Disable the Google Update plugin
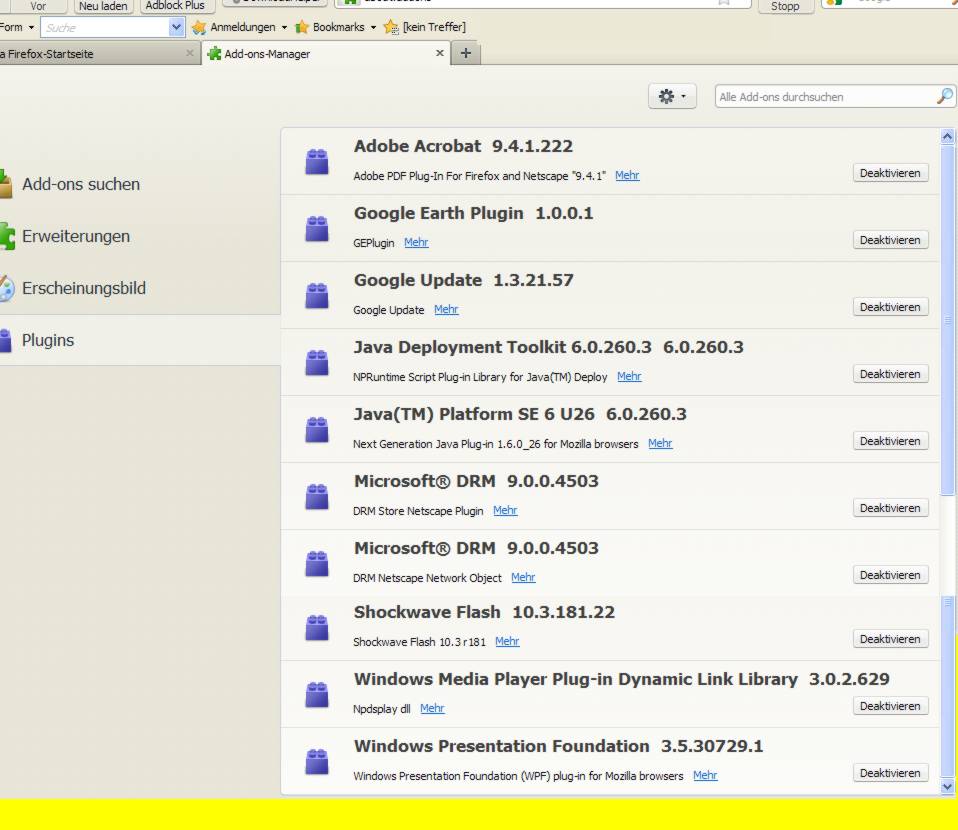The width and height of the screenshot is (958, 830). 890,307
